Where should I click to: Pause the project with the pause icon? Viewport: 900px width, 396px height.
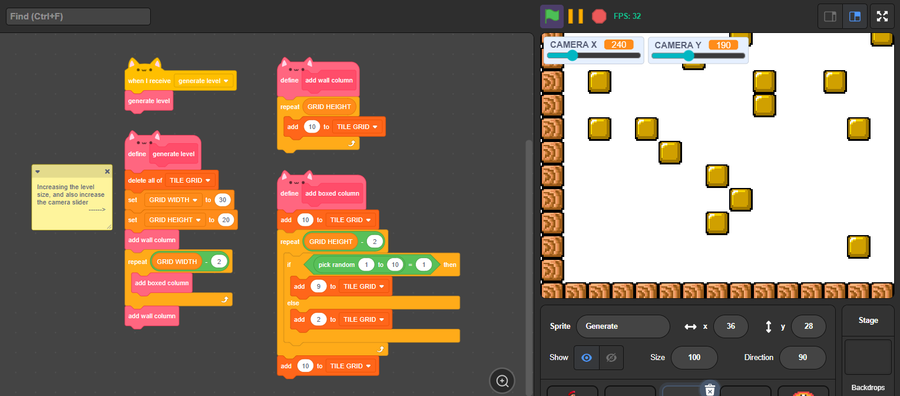click(x=576, y=16)
